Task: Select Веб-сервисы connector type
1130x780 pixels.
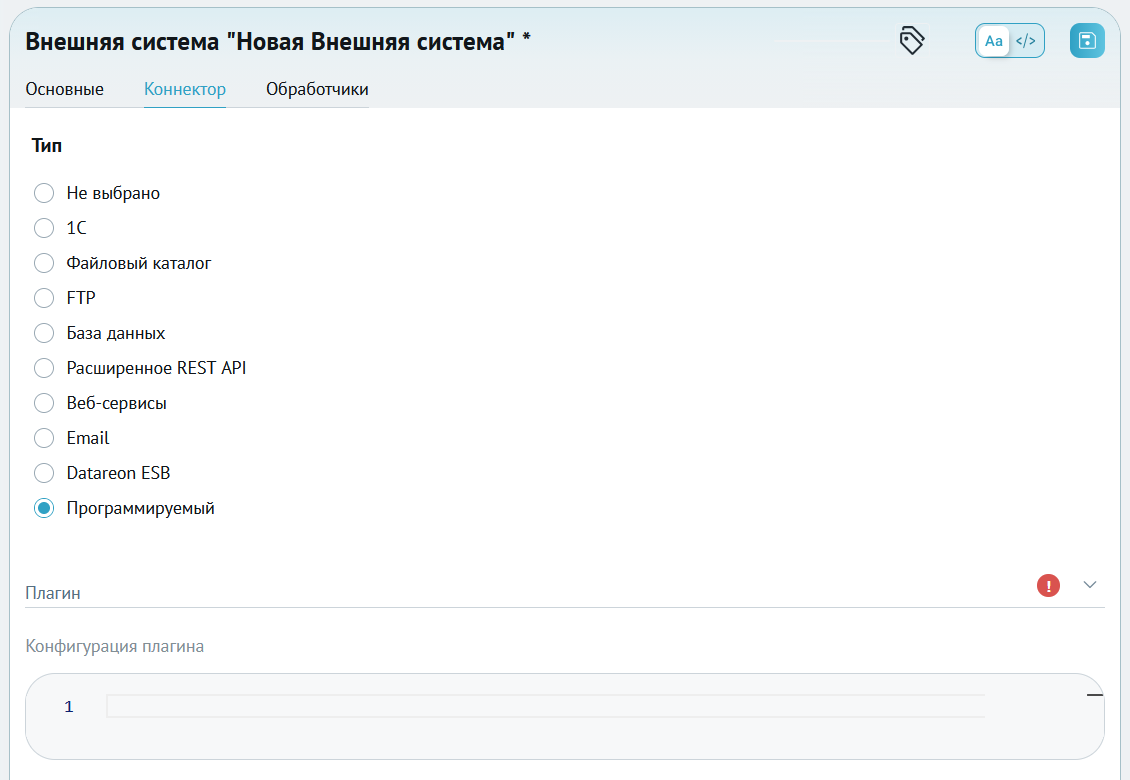Action: click(x=44, y=403)
